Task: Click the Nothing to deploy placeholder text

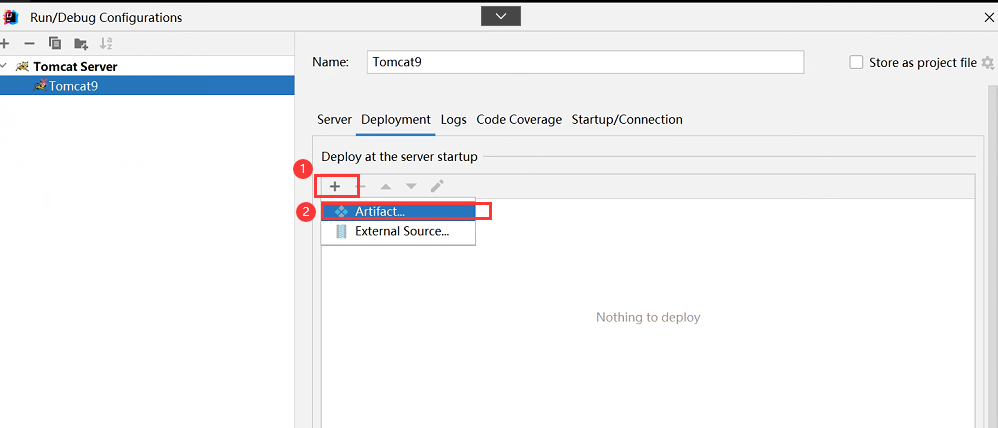Action: pyautogui.click(x=648, y=317)
